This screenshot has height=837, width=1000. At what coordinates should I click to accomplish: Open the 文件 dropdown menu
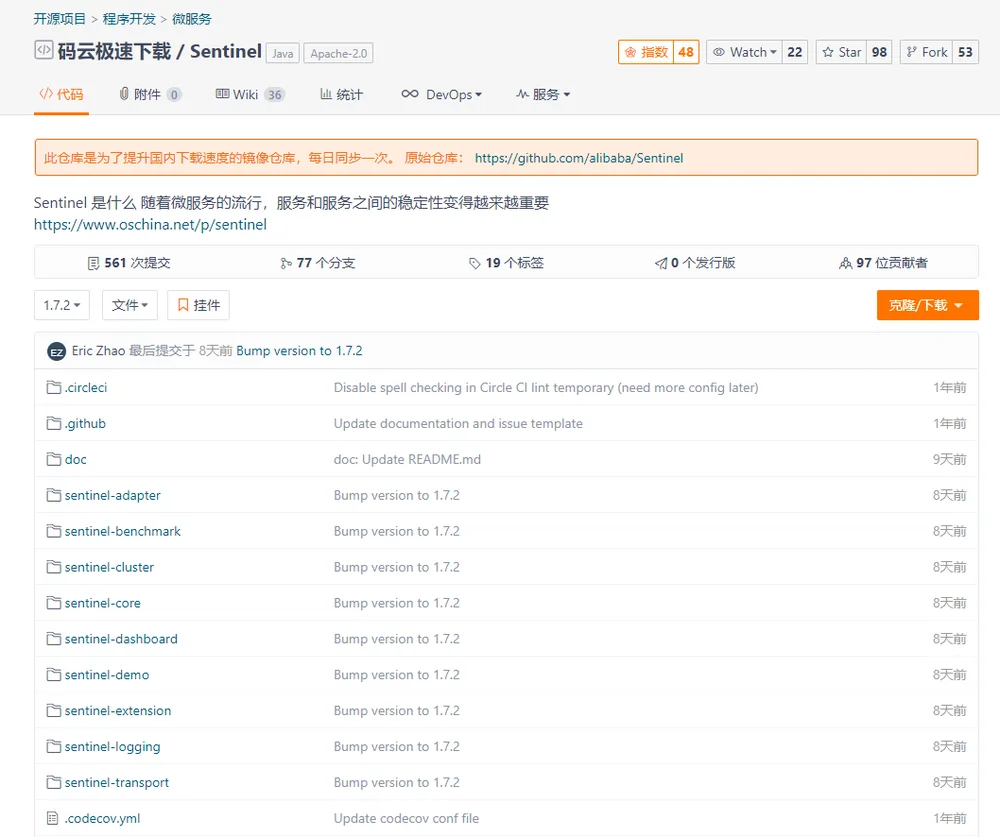pos(129,305)
